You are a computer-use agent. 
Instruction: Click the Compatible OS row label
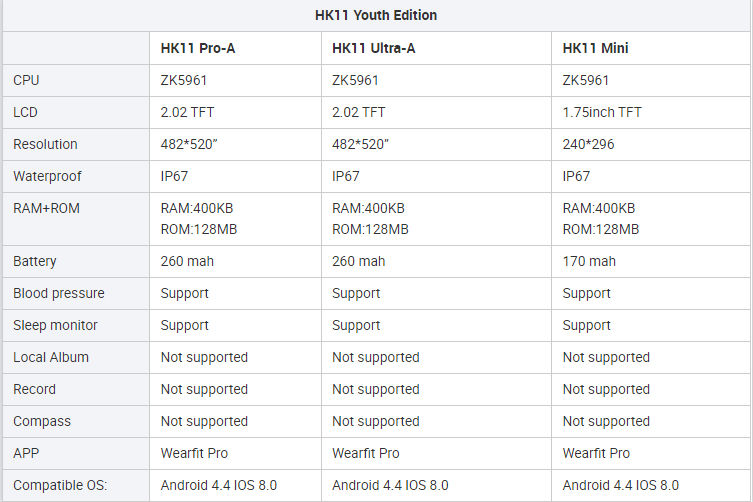58,485
